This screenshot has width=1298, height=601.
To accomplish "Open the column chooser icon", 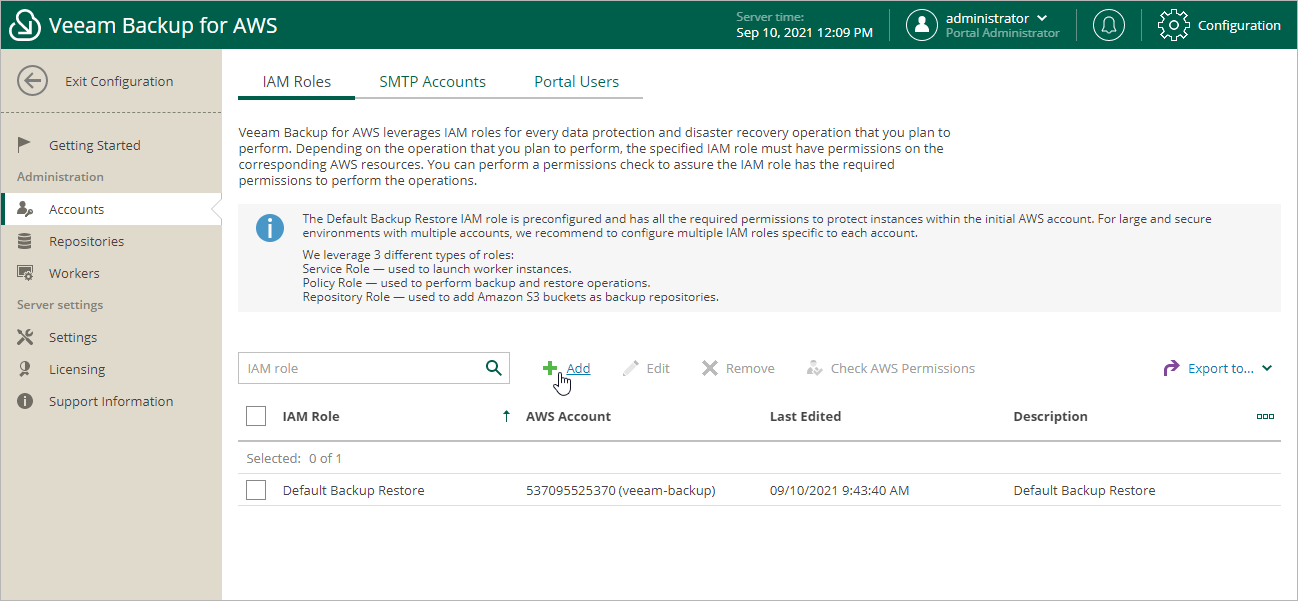I will click(x=1265, y=416).
